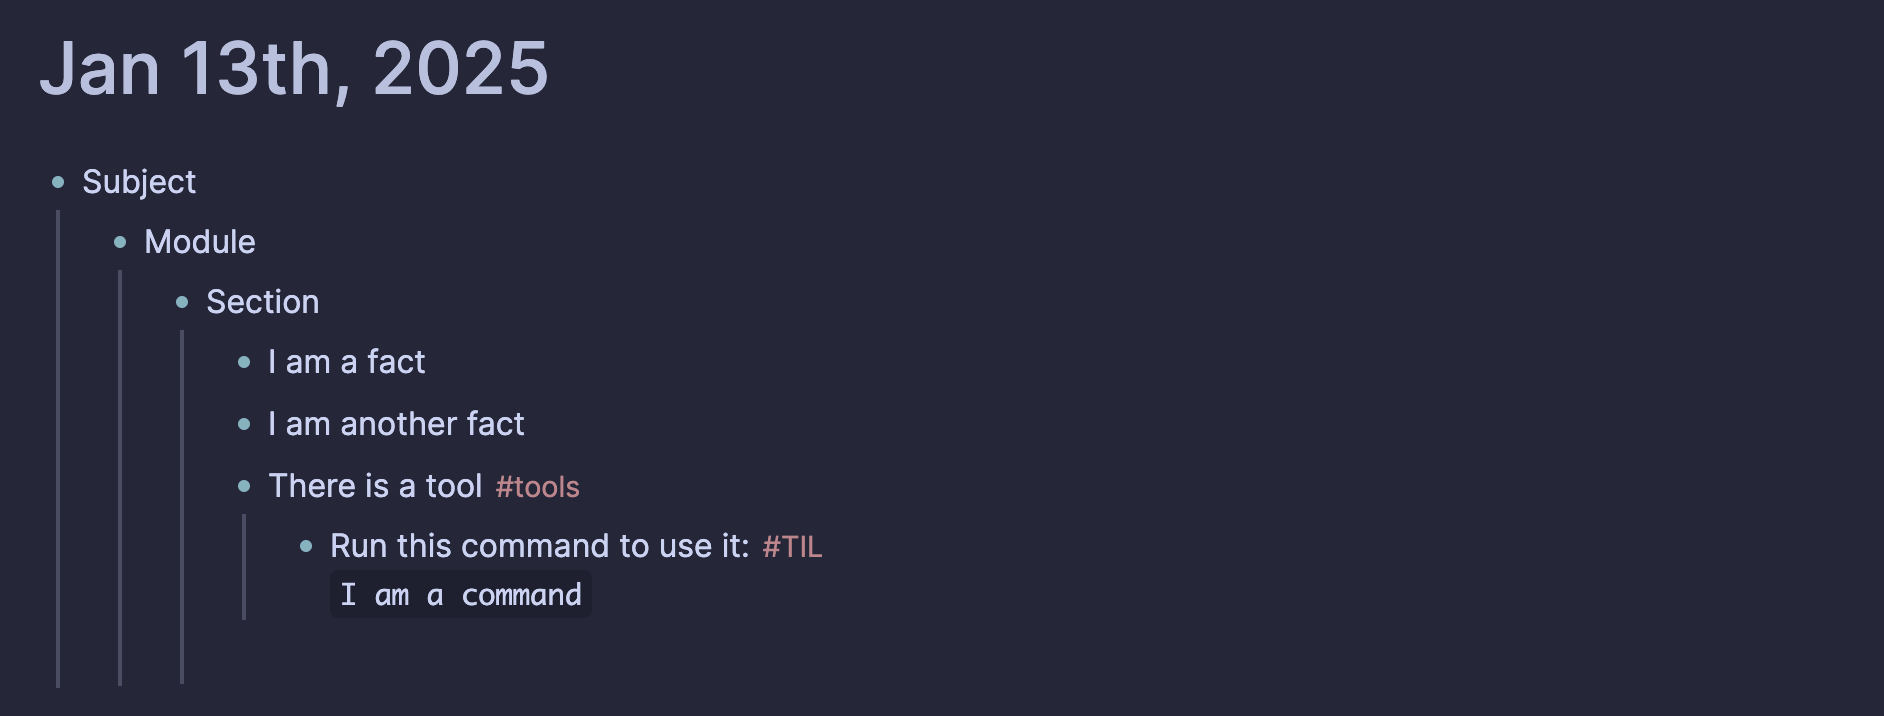
Task: Open the #tools tag link
Action: click(537, 487)
